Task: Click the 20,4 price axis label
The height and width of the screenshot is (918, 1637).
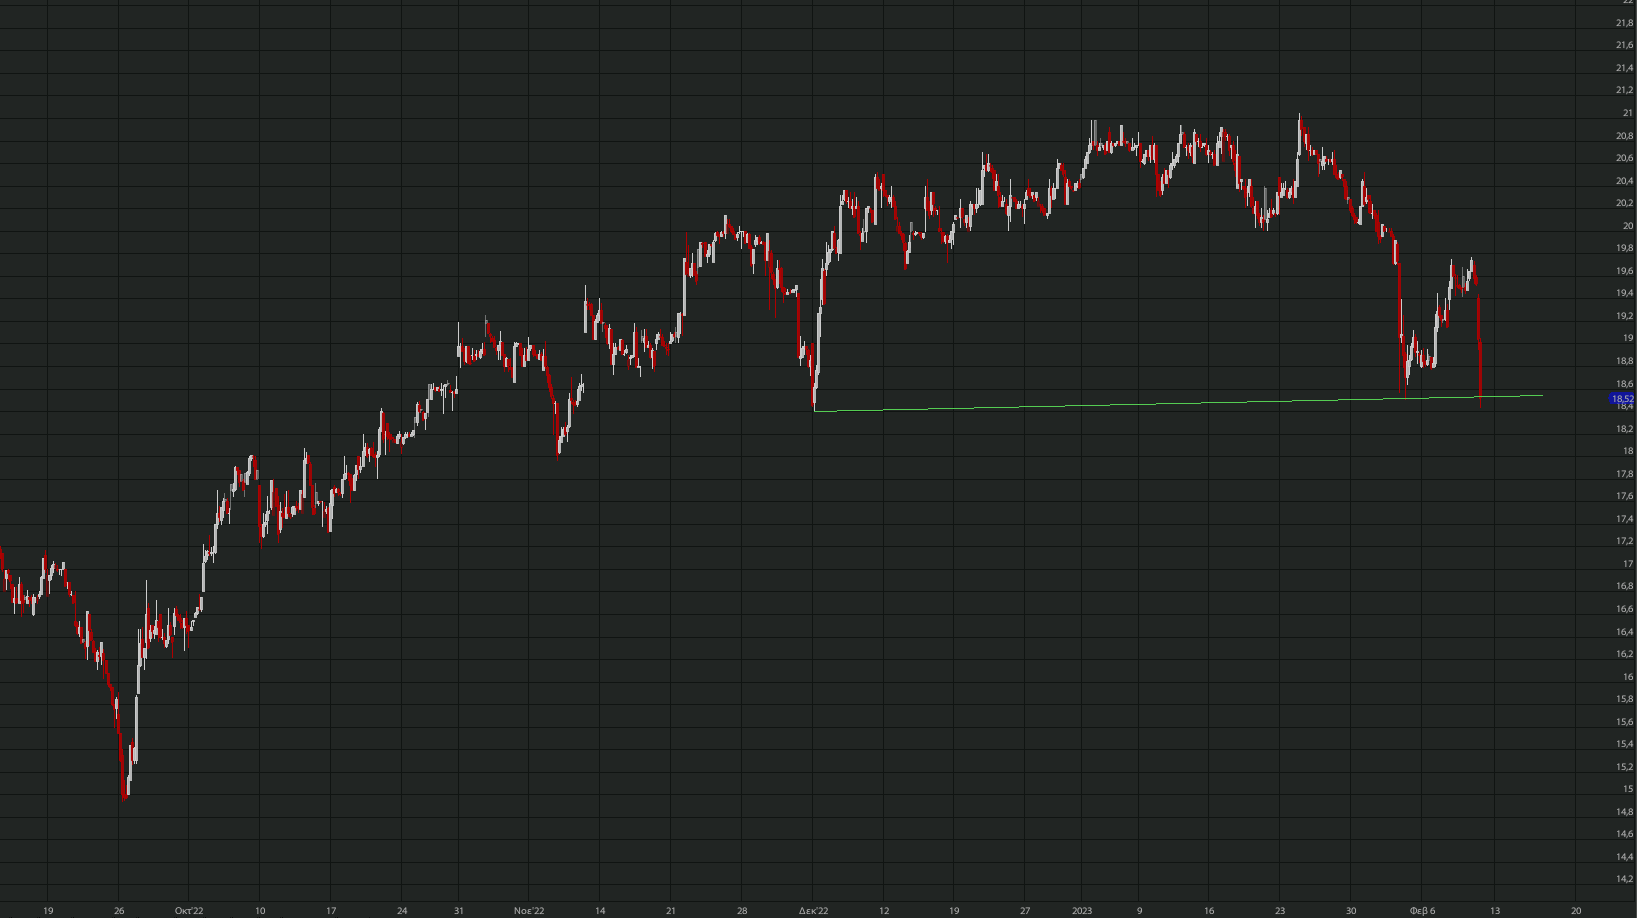Action: (x=1625, y=181)
